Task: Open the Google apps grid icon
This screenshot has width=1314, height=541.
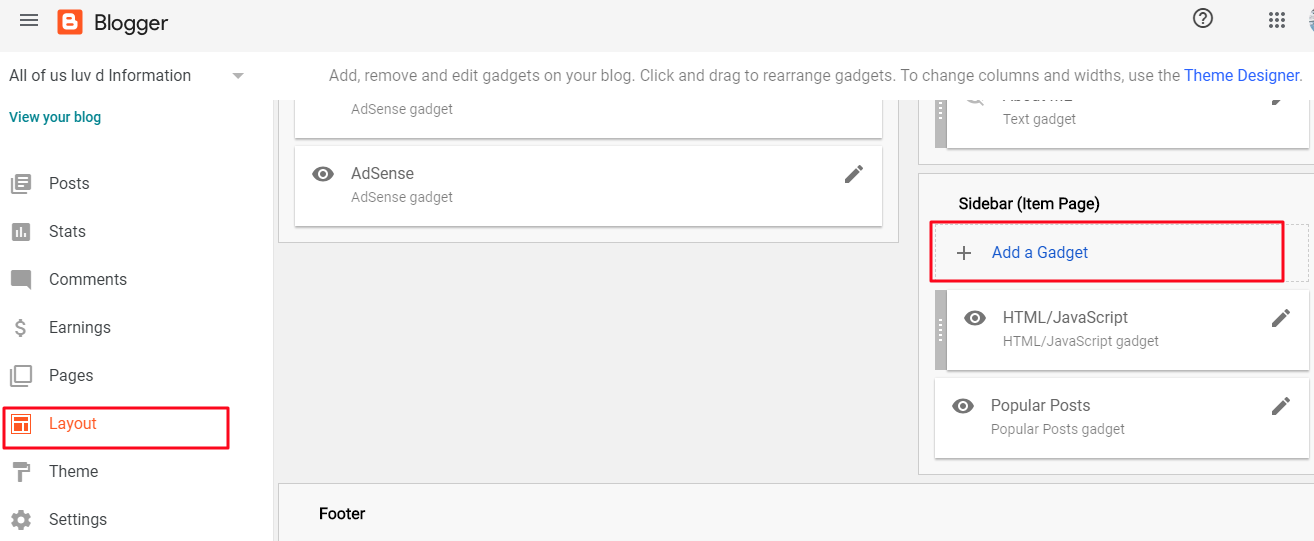Action: (x=1276, y=20)
